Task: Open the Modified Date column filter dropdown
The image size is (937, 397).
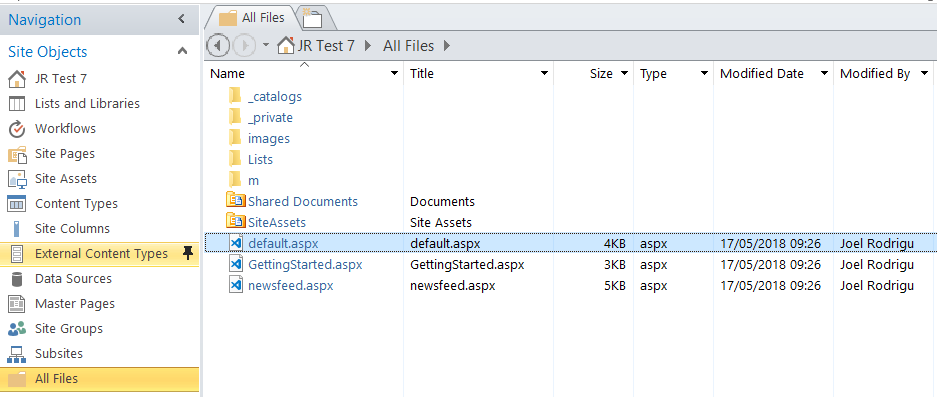Action: pos(825,74)
